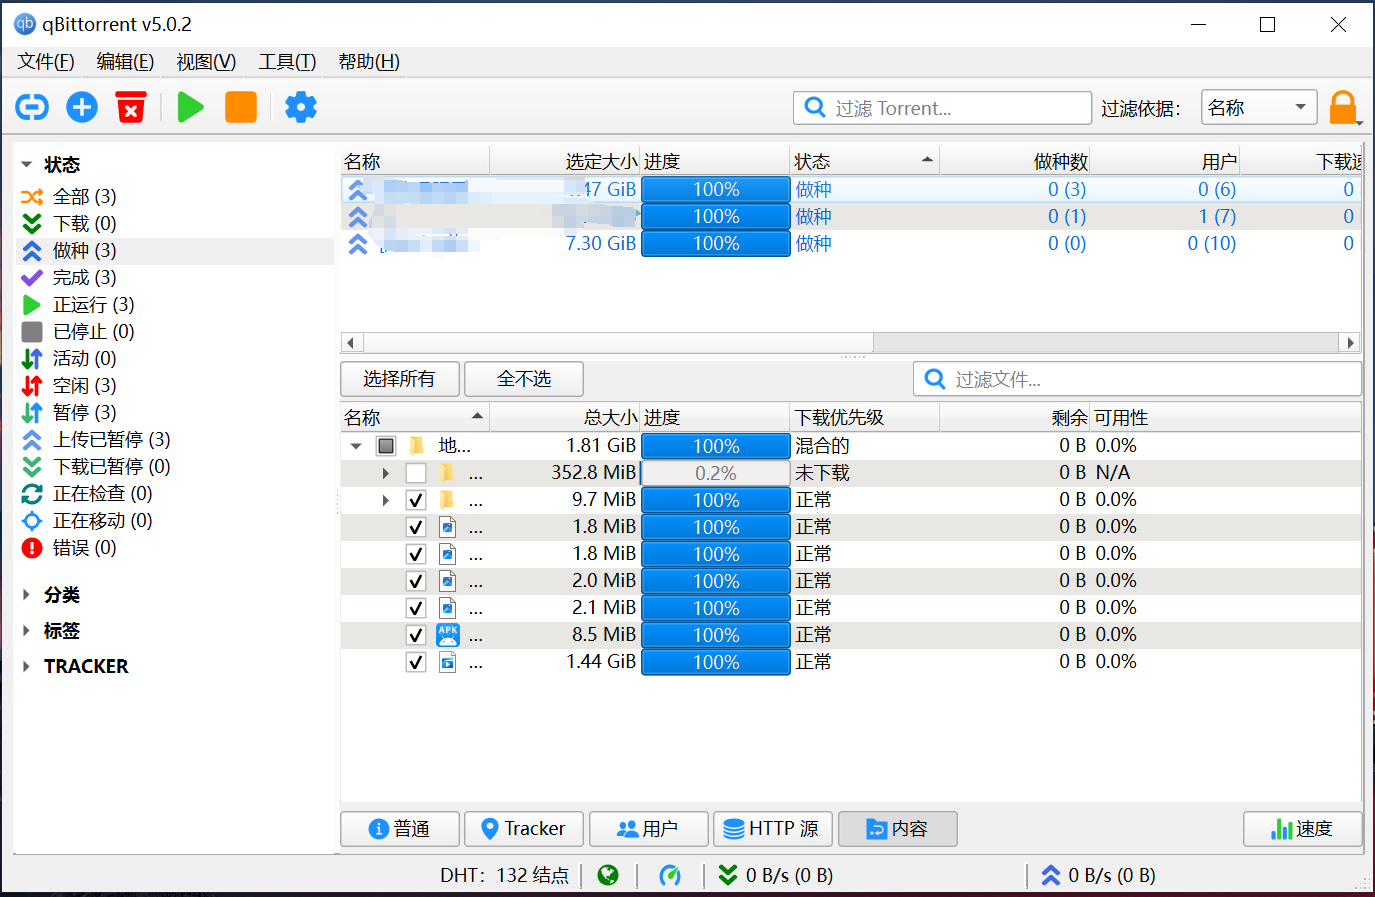This screenshot has width=1375, height=897.
Task: Click the 选择所有 button
Action: [x=400, y=379]
